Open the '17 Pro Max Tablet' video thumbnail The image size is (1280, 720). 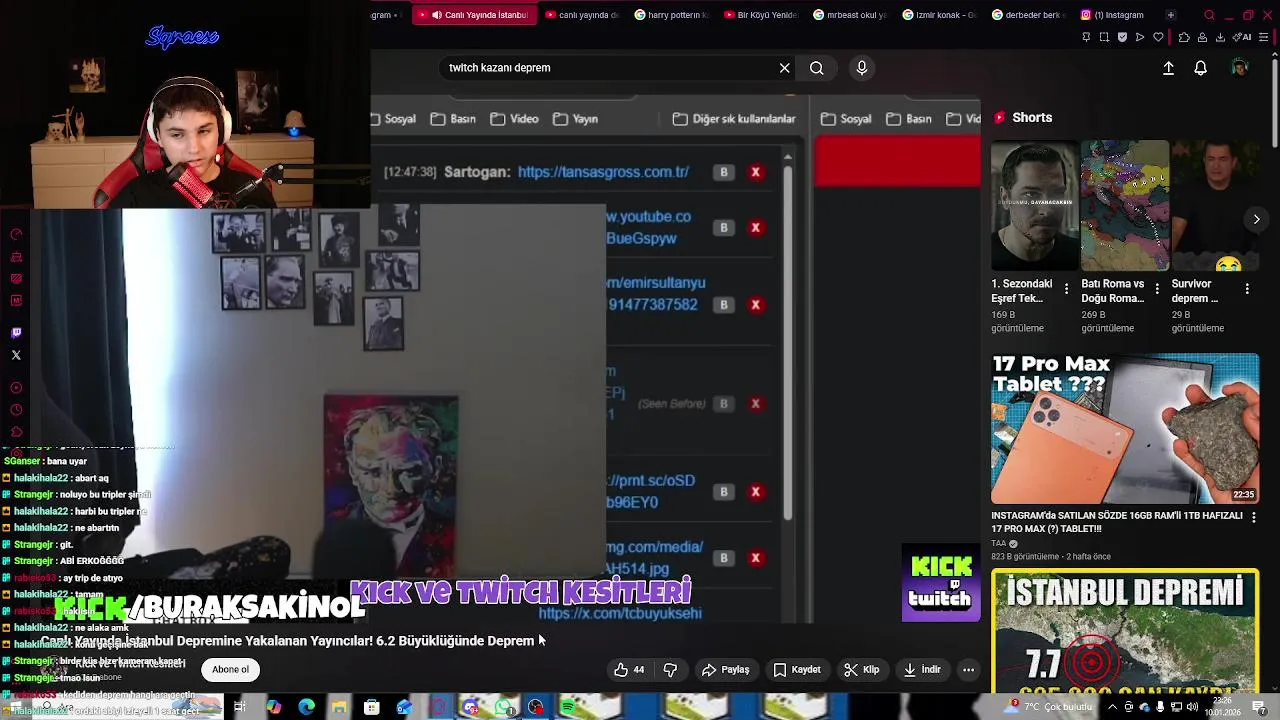1125,429
